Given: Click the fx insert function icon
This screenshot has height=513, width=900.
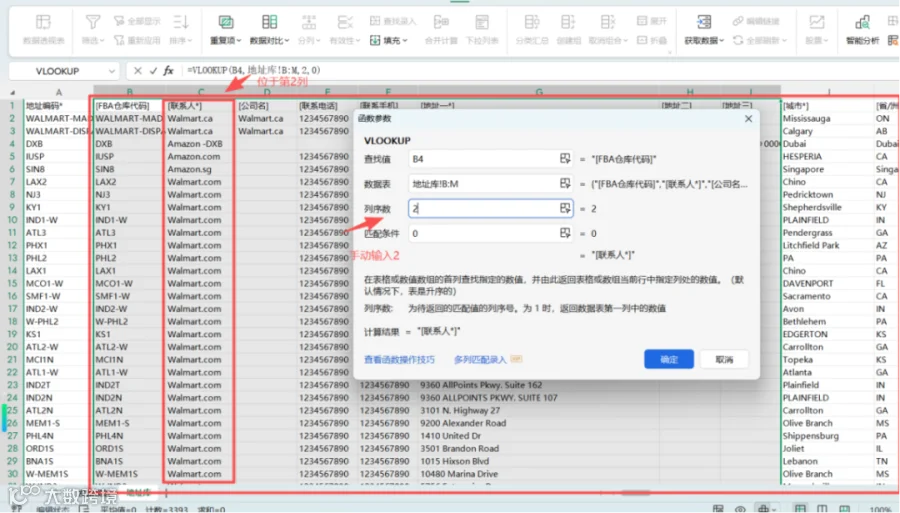Looking at the screenshot, I should (168, 71).
